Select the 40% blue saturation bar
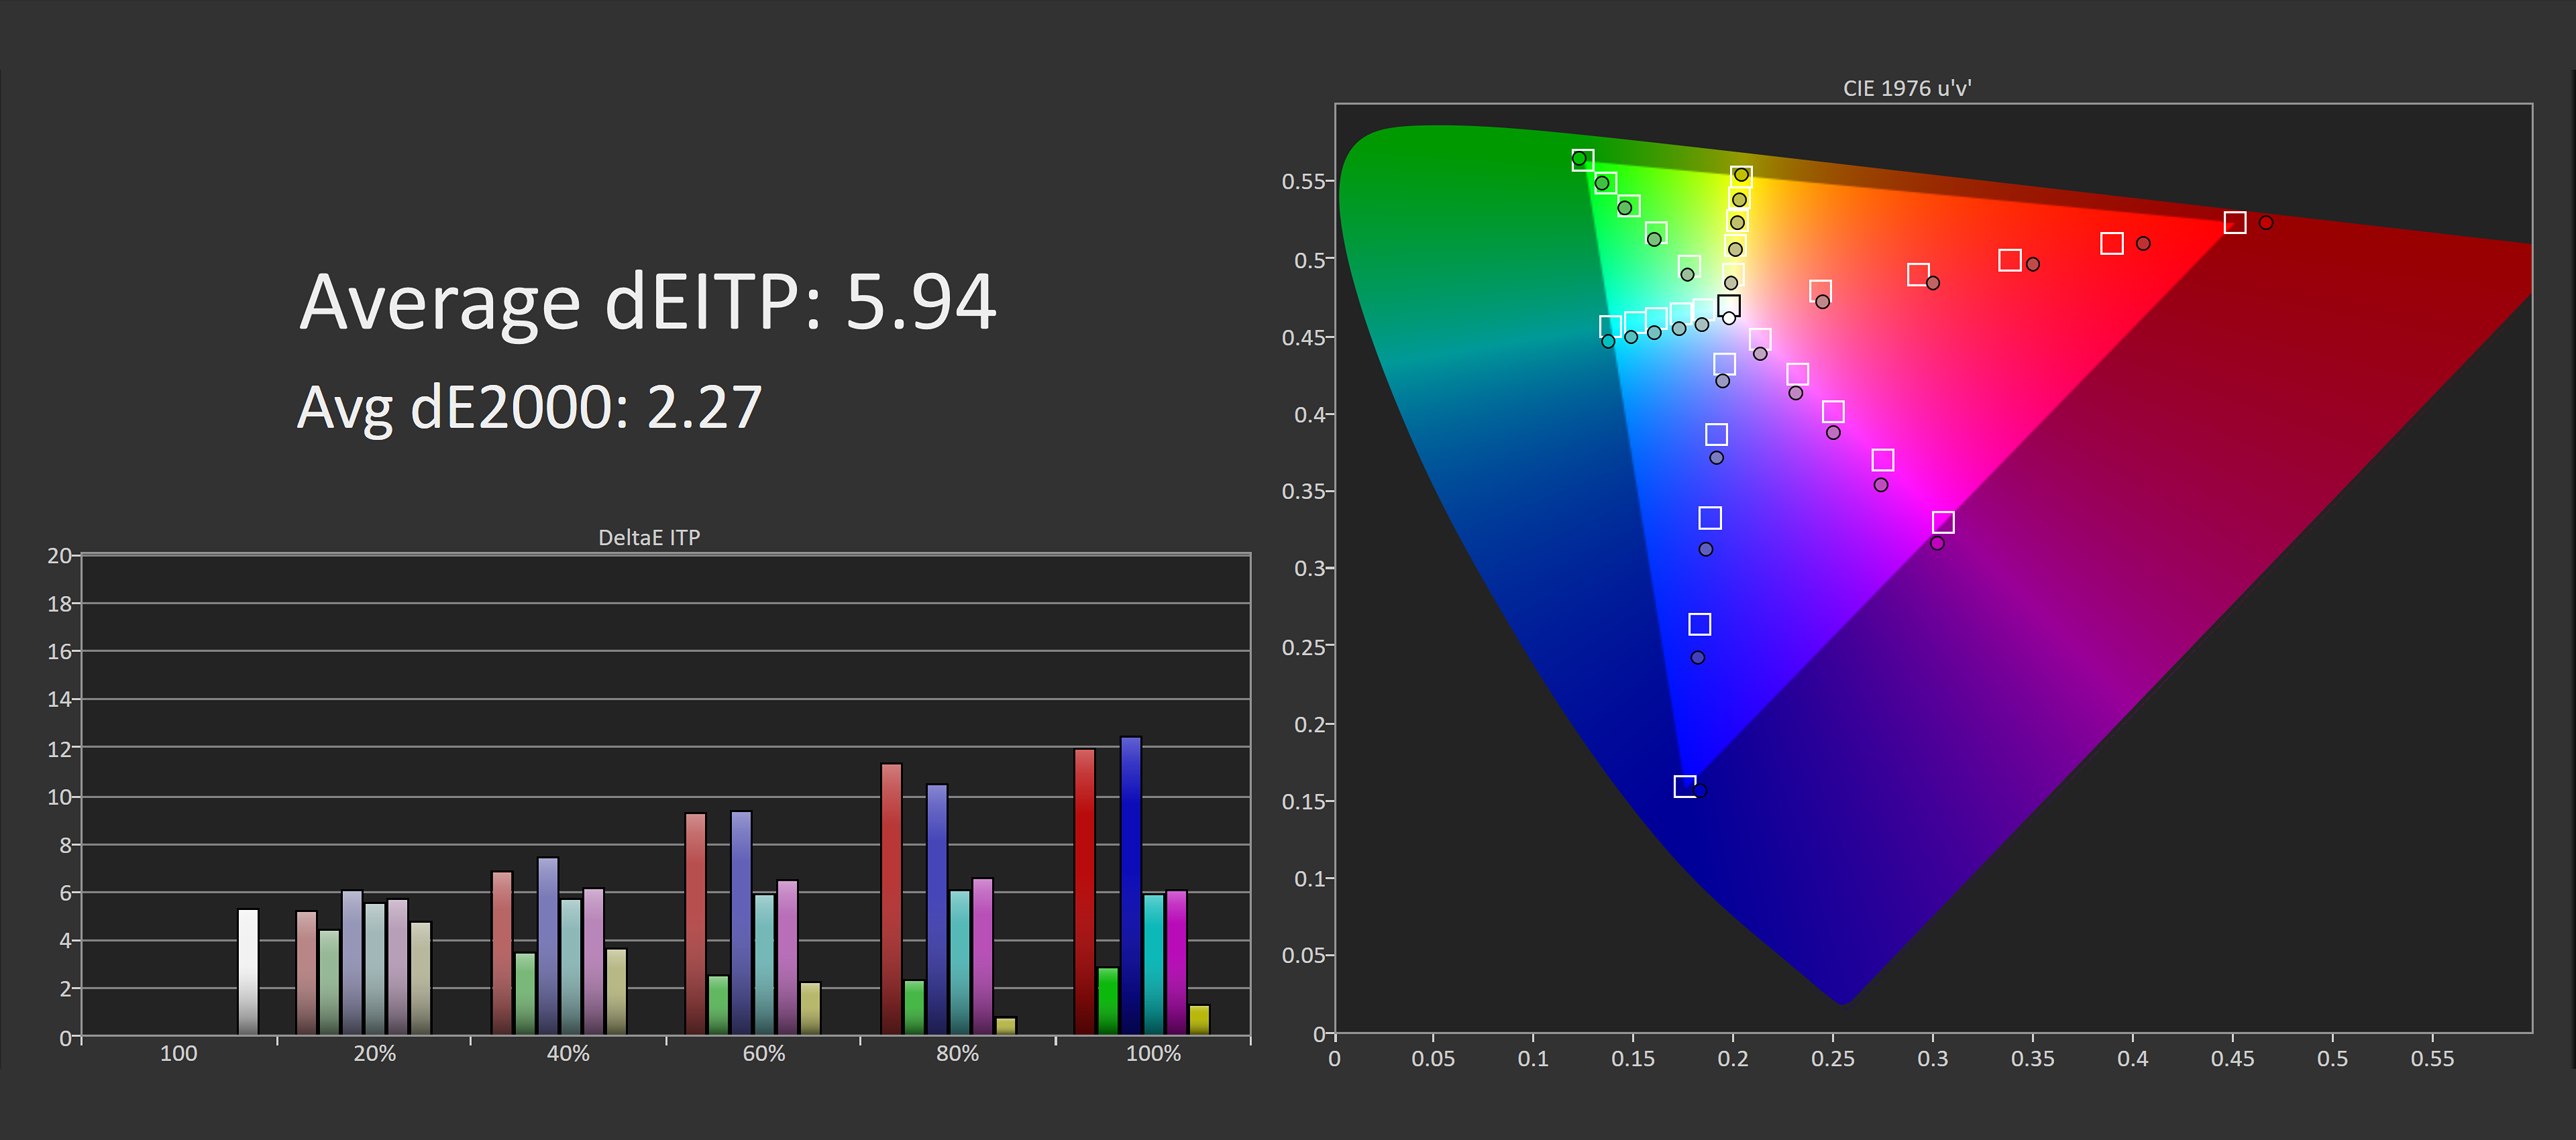2576x1140 pixels. (x=548, y=945)
